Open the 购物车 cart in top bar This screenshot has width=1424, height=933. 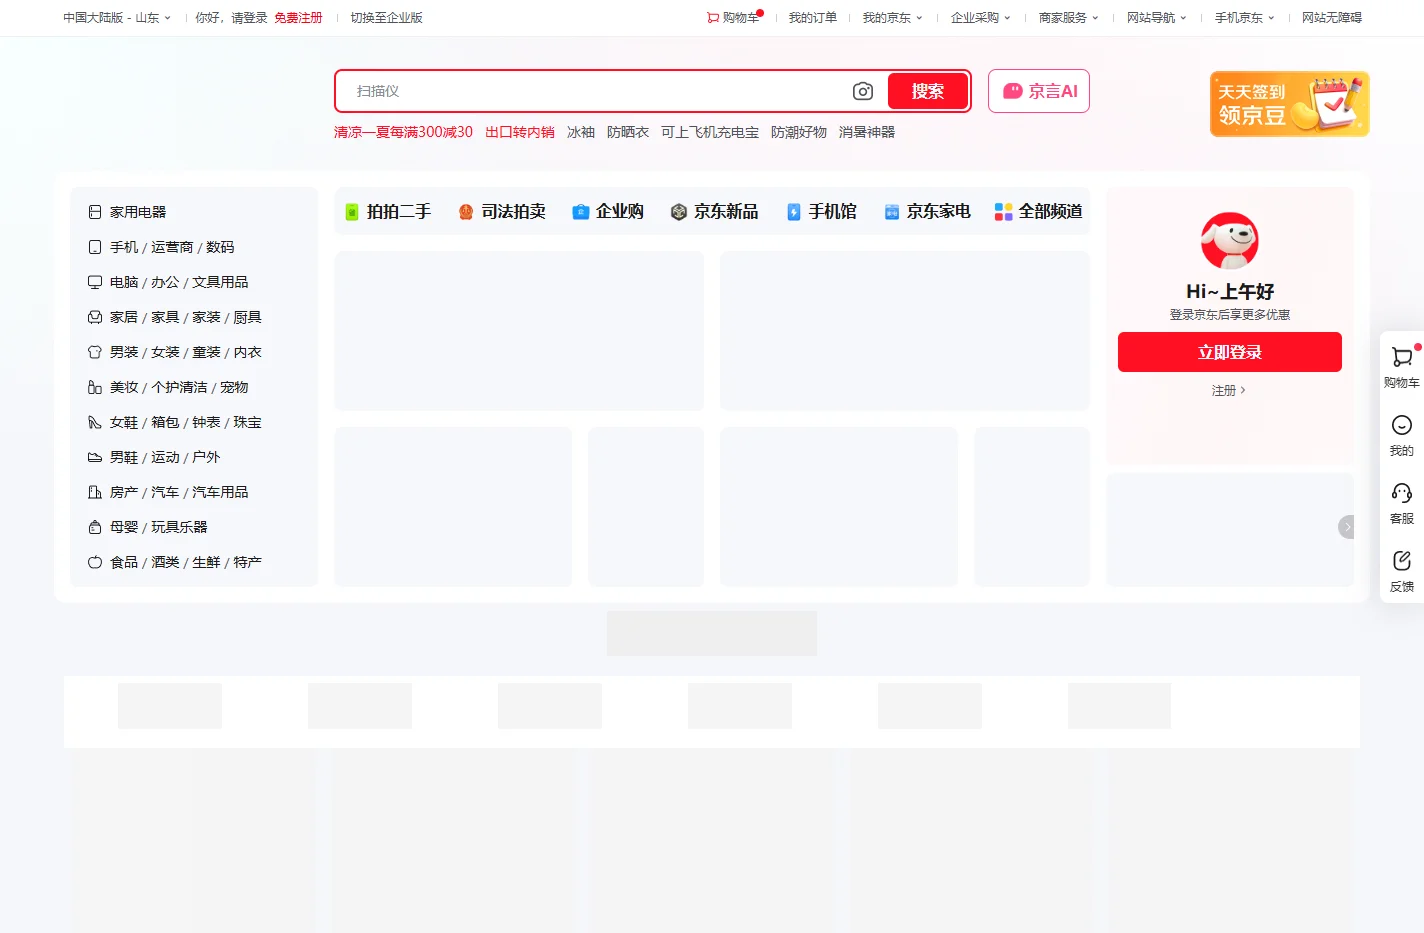point(734,18)
